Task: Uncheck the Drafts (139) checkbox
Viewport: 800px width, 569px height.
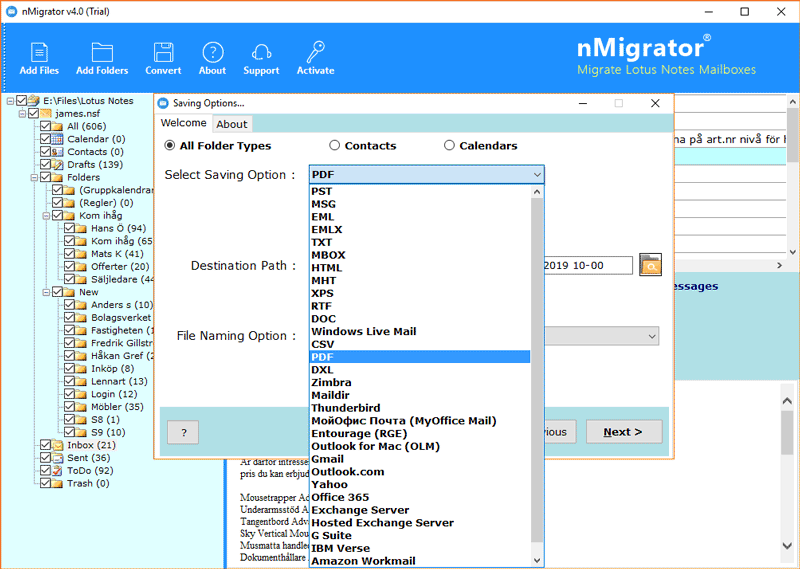Action: click(45, 164)
